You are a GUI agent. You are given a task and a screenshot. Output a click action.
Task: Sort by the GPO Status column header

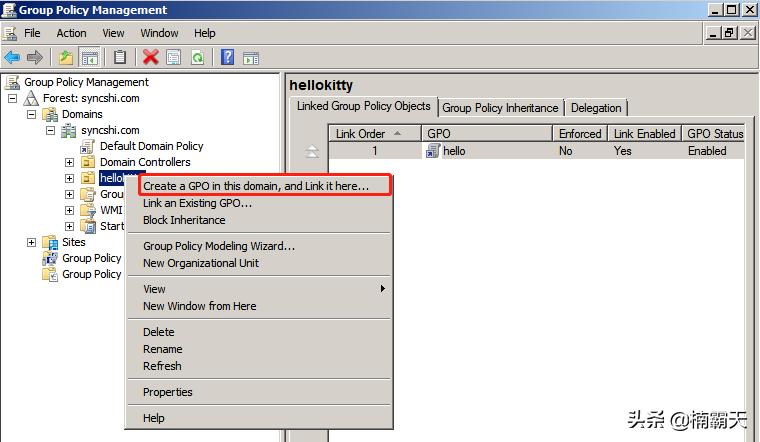[713, 134]
